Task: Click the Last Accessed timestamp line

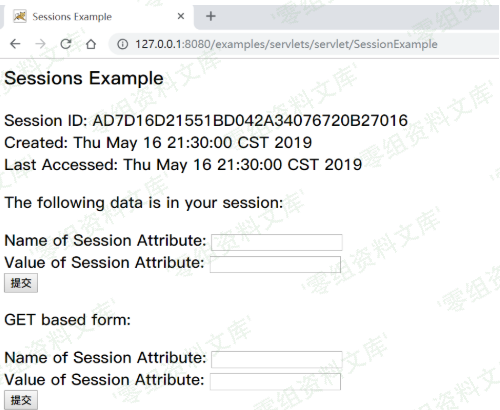Action: click(183, 165)
